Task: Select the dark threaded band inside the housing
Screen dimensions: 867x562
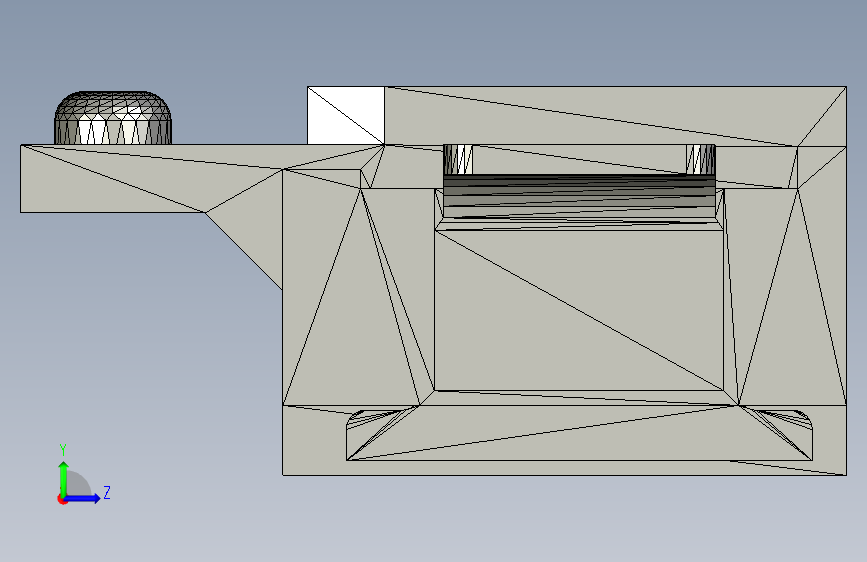Action: 579,196
